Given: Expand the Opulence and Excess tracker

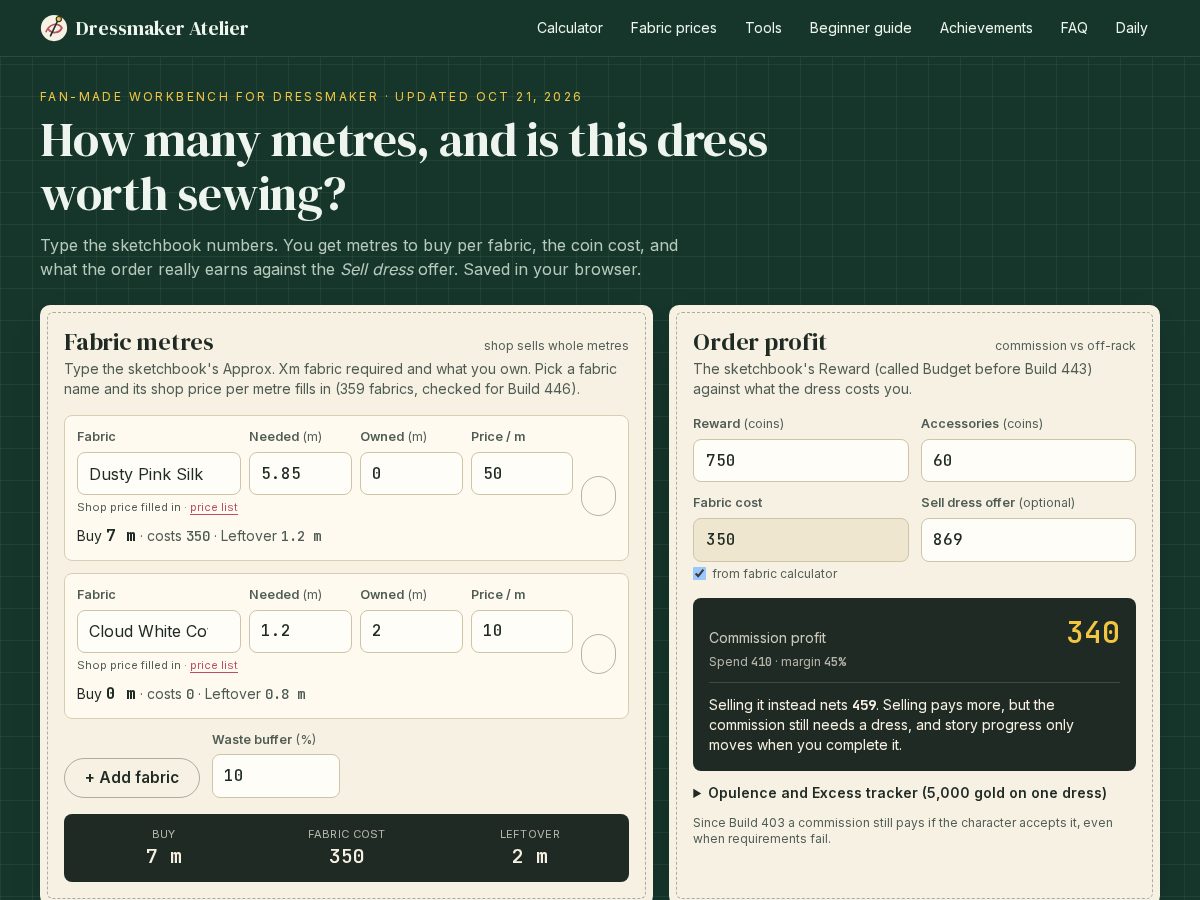Looking at the screenshot, I should point(900,793).
